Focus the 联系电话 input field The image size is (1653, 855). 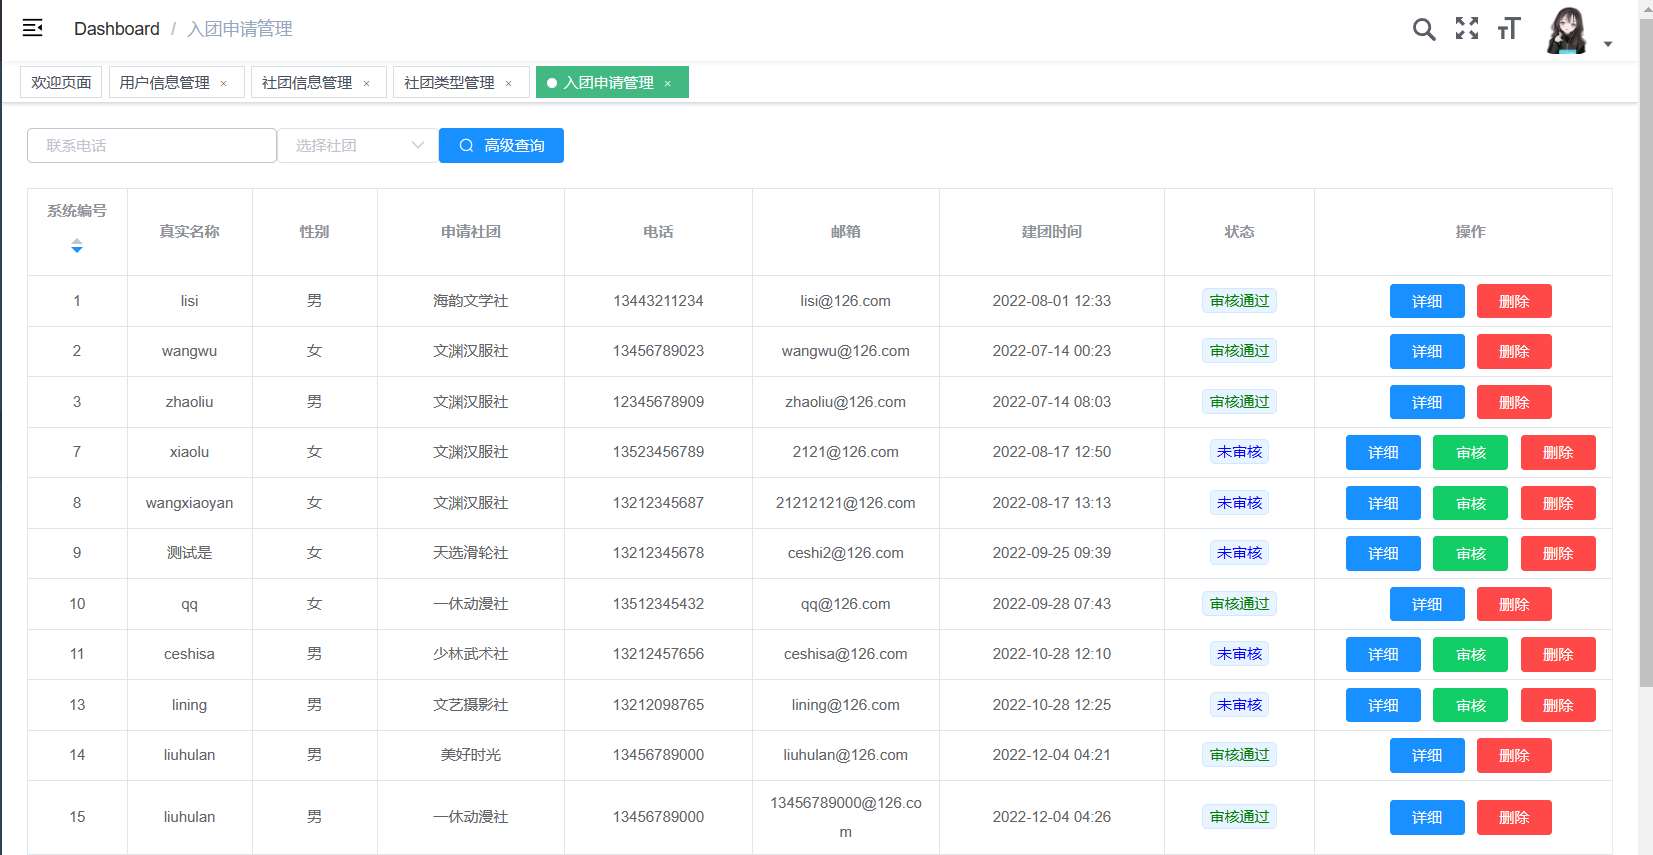[152, 146]
